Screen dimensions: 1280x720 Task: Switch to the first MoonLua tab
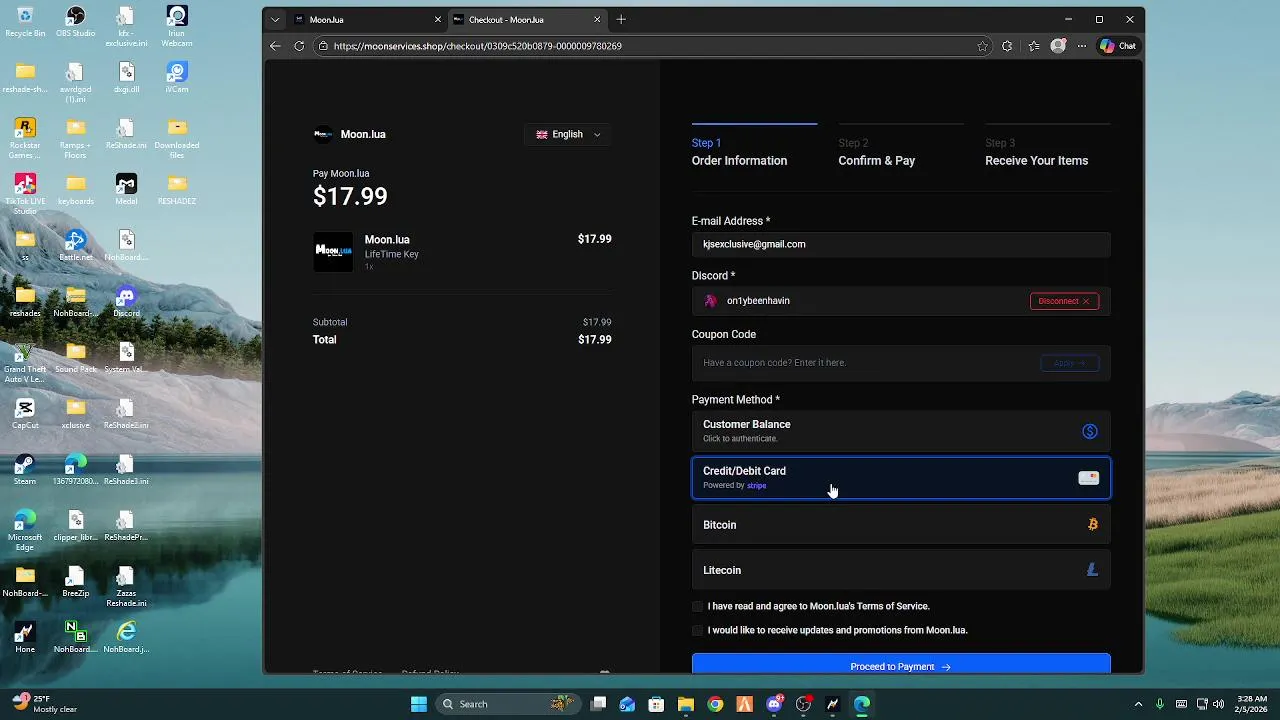(x=366, y=19)
